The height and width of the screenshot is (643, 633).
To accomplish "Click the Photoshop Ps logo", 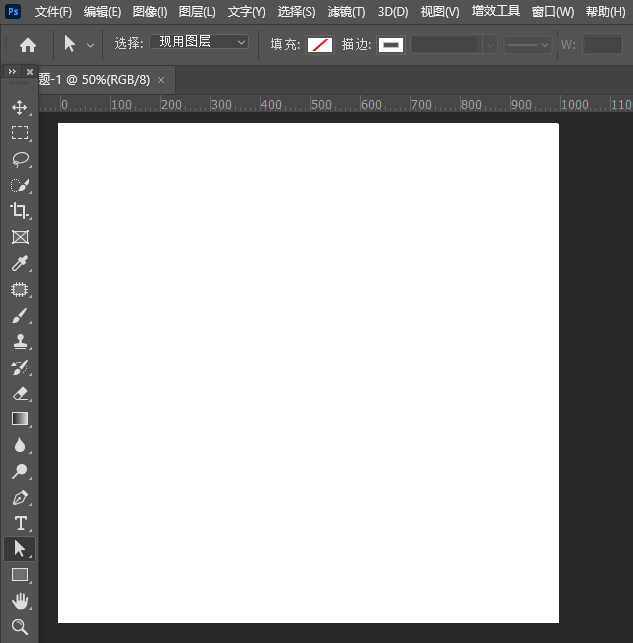I will click(14, 11).
